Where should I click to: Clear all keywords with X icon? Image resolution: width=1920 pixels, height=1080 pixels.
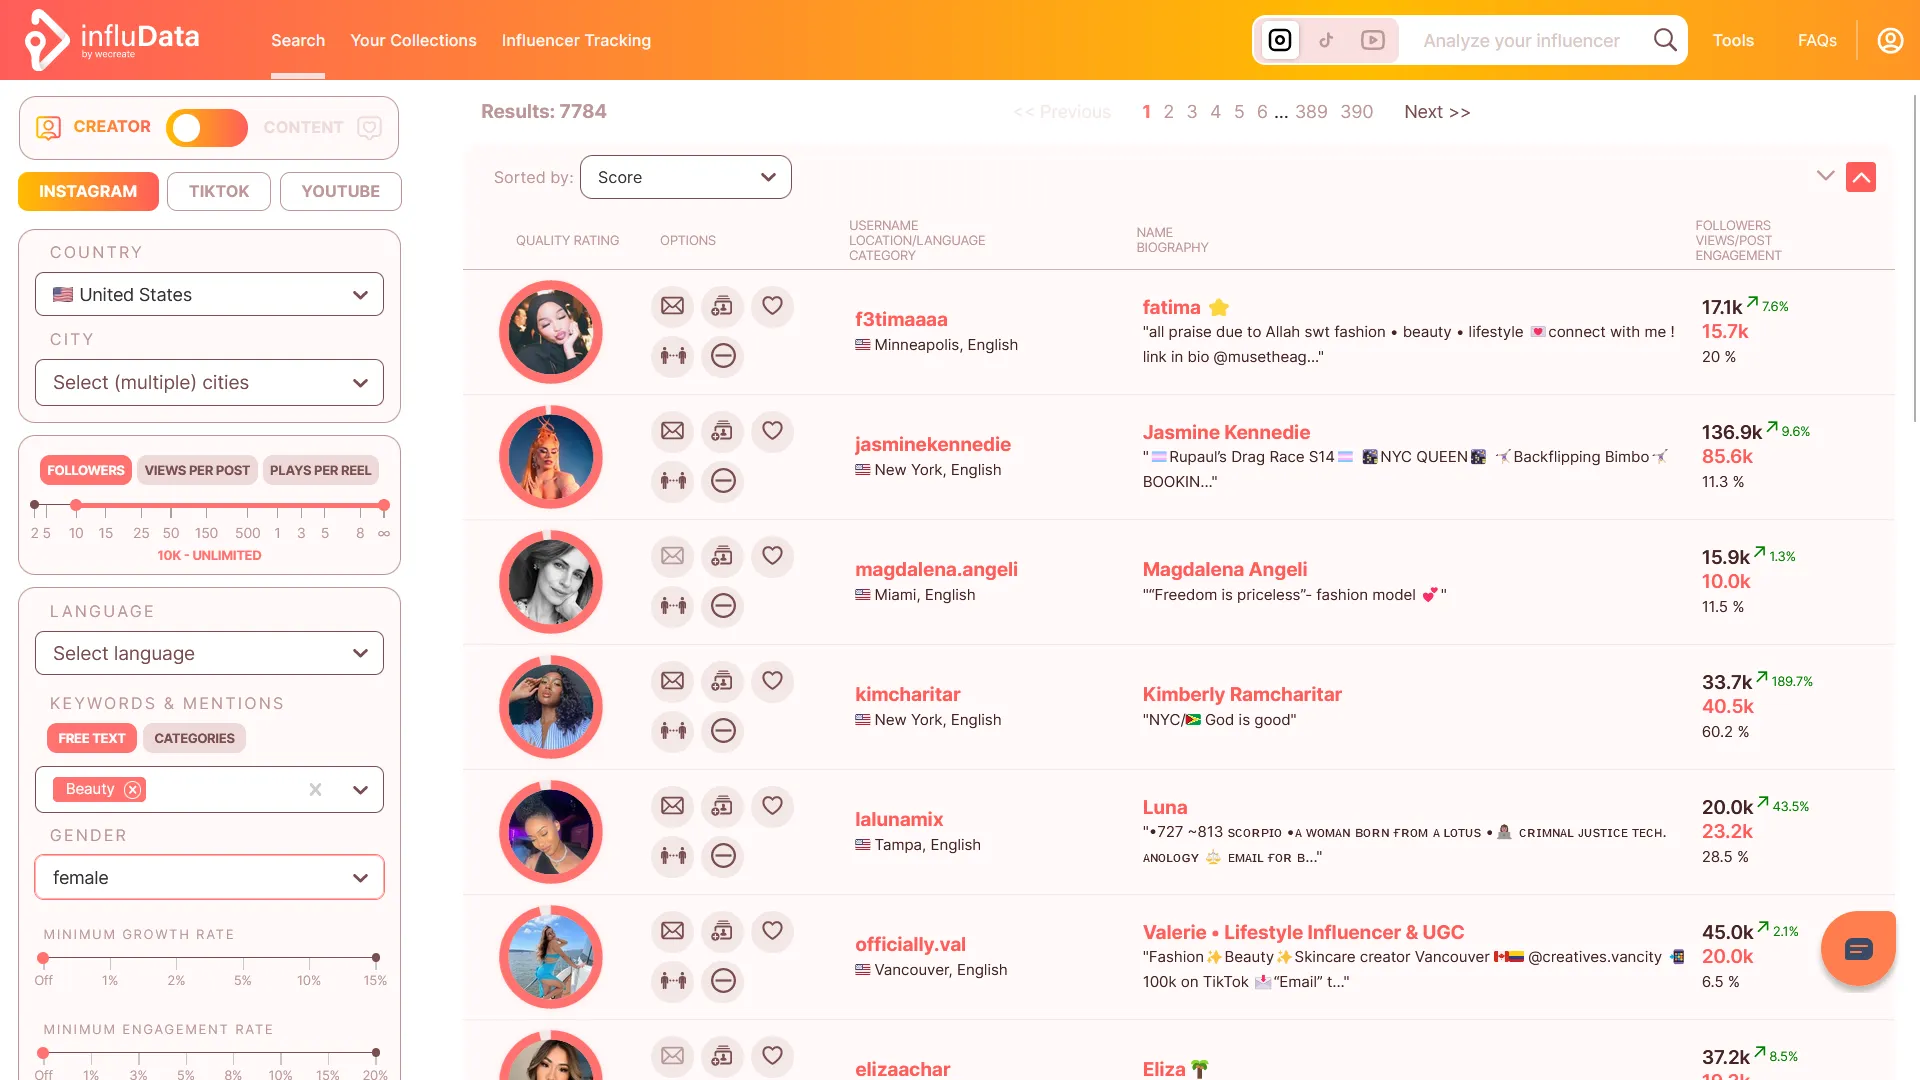pyautogui.click(x=315, y=790)
